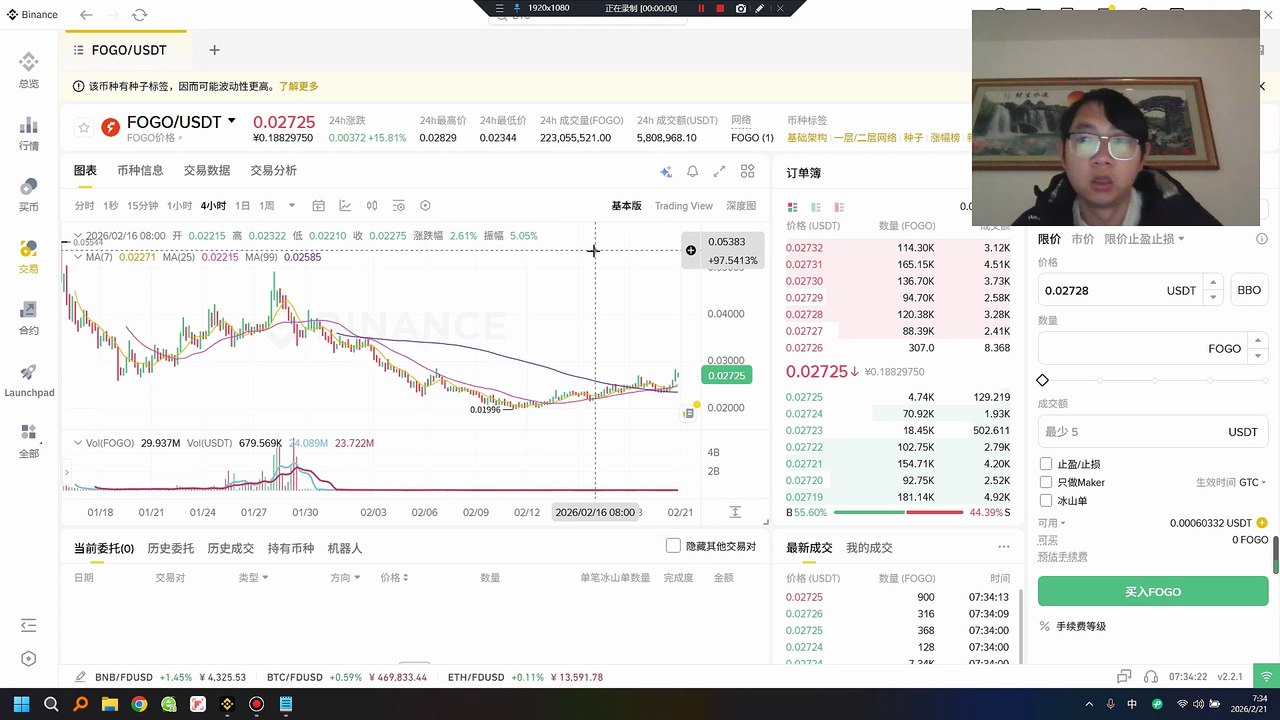
Task: Switch chart to Trading View mode
Action: (684, 206)
